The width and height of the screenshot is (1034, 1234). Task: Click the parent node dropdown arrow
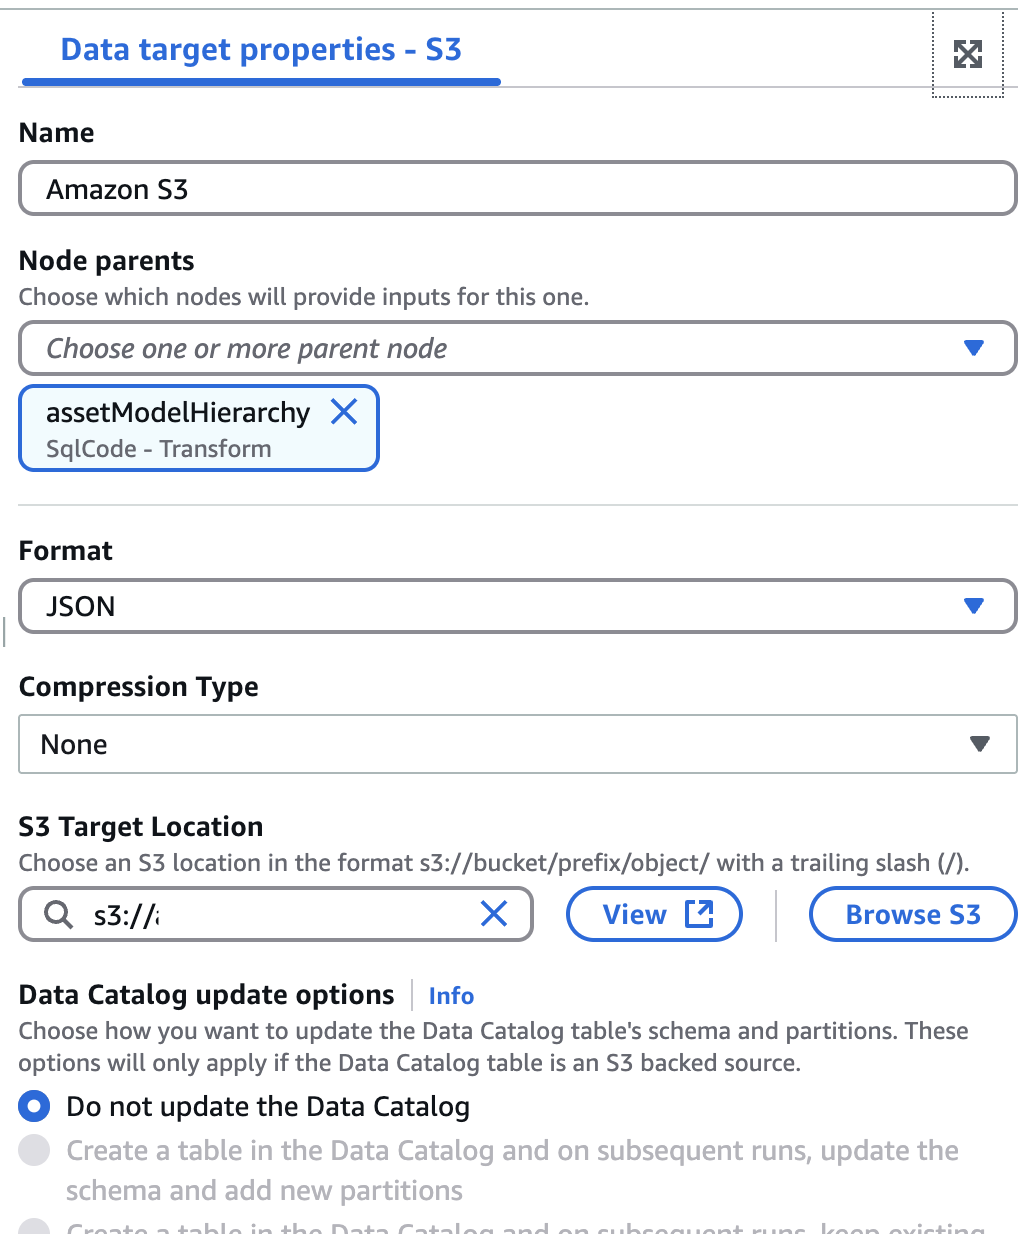click(972, 348)
